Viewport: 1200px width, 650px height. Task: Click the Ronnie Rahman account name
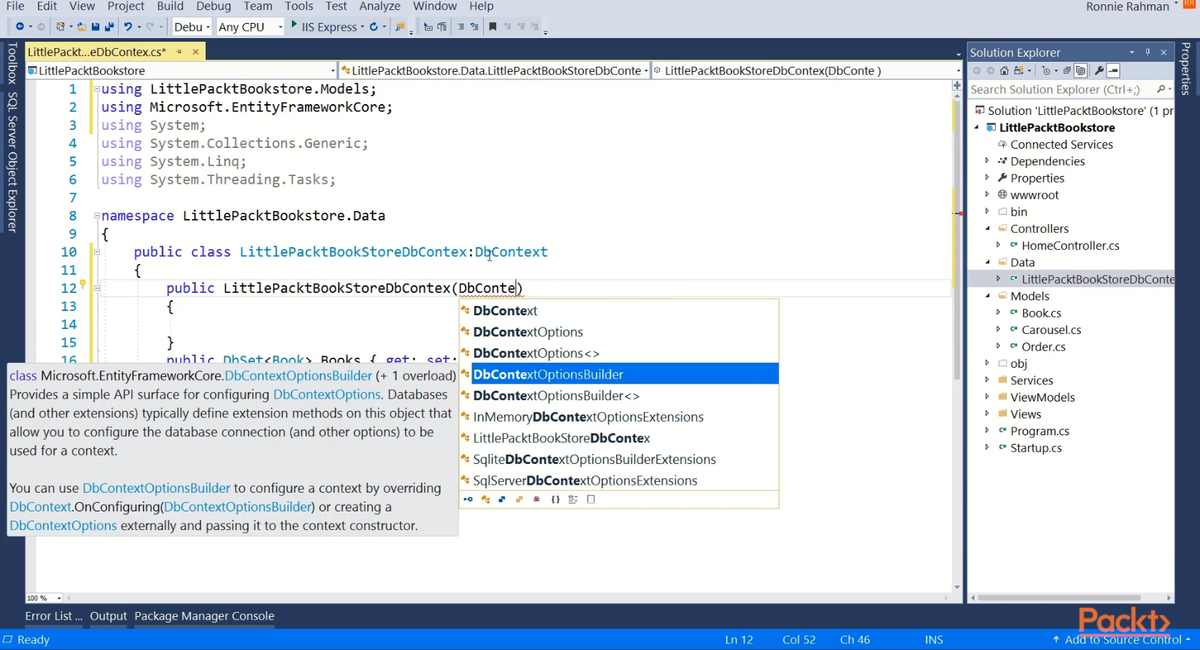[x=1127, y=6]
